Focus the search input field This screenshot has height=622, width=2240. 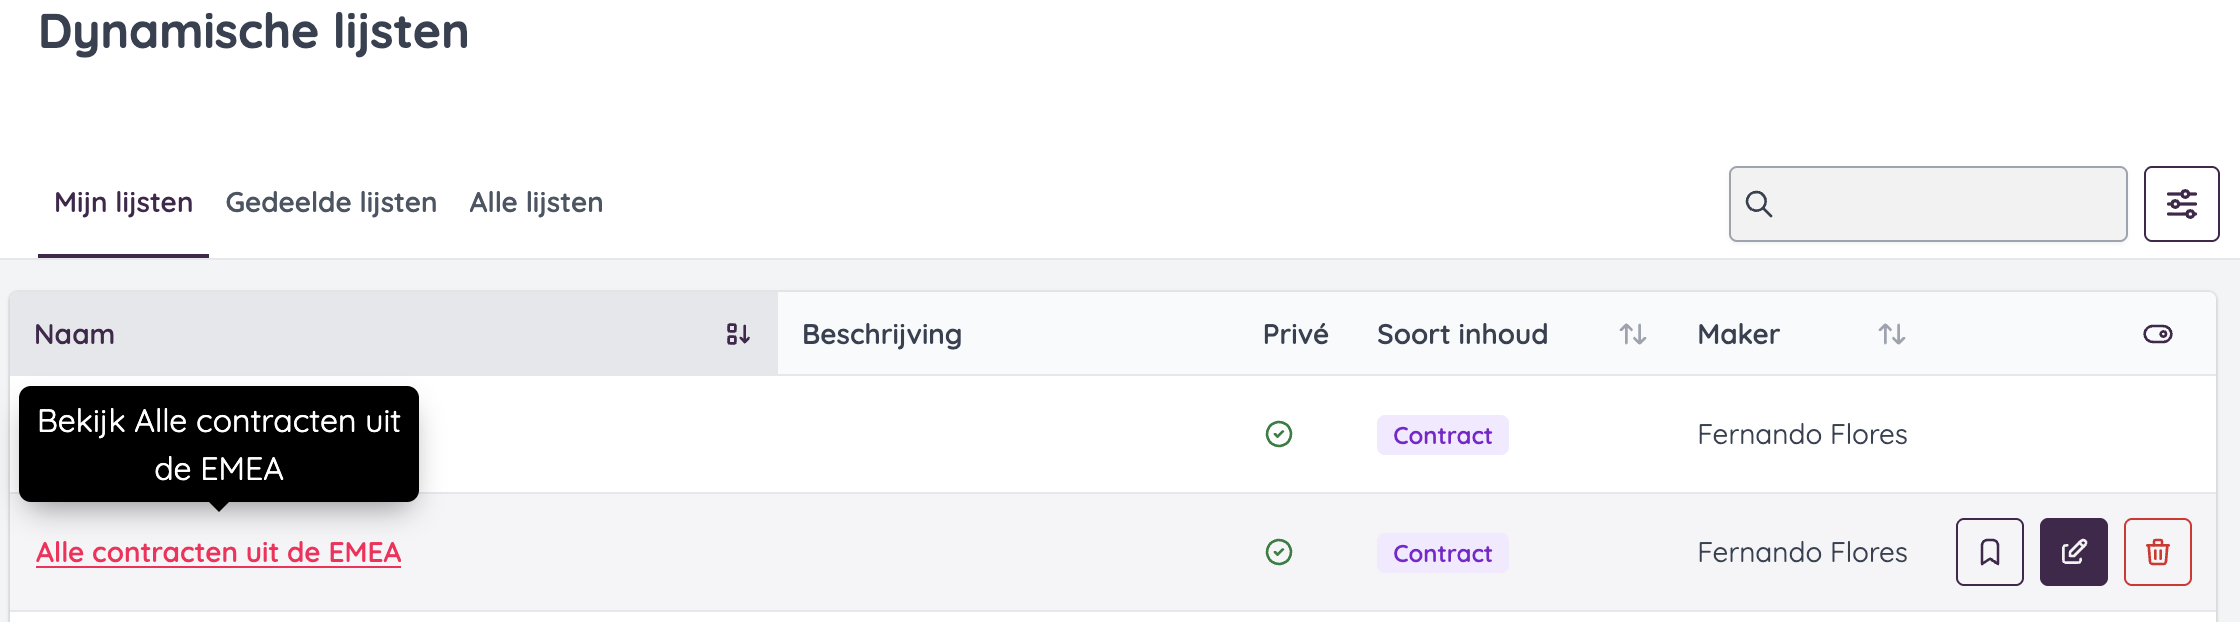[x=1945, y=204]
